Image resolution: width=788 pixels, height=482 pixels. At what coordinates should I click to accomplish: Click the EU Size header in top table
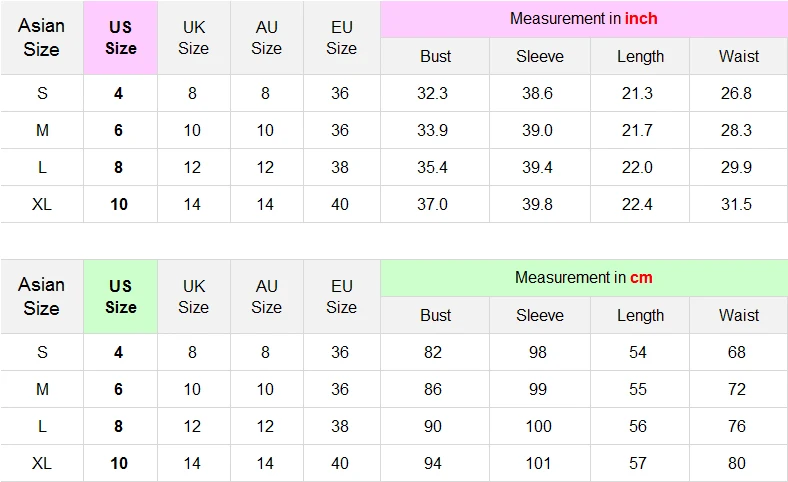pyautogui.click(x=341, y=37)
